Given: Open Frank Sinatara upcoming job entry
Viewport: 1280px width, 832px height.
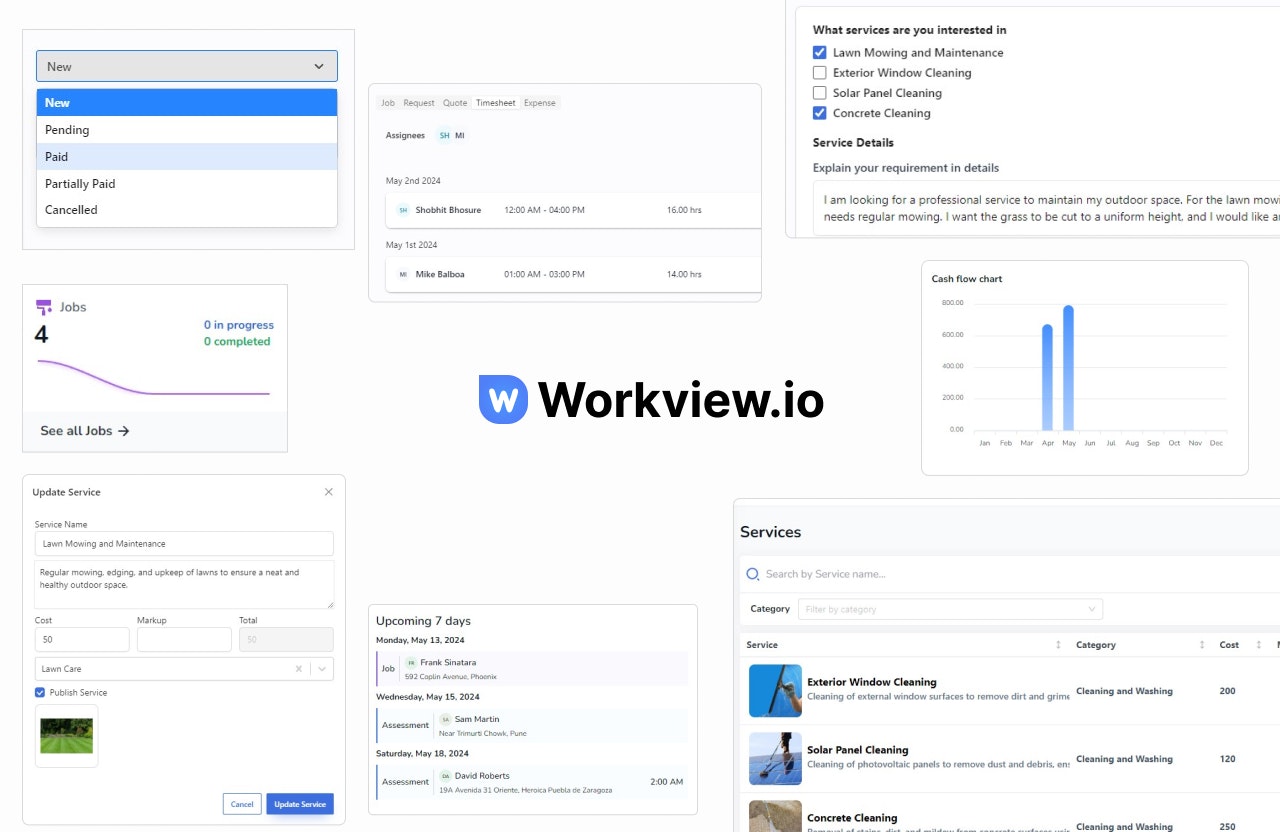Looking at the screenshot, I should tap(532, 668).
